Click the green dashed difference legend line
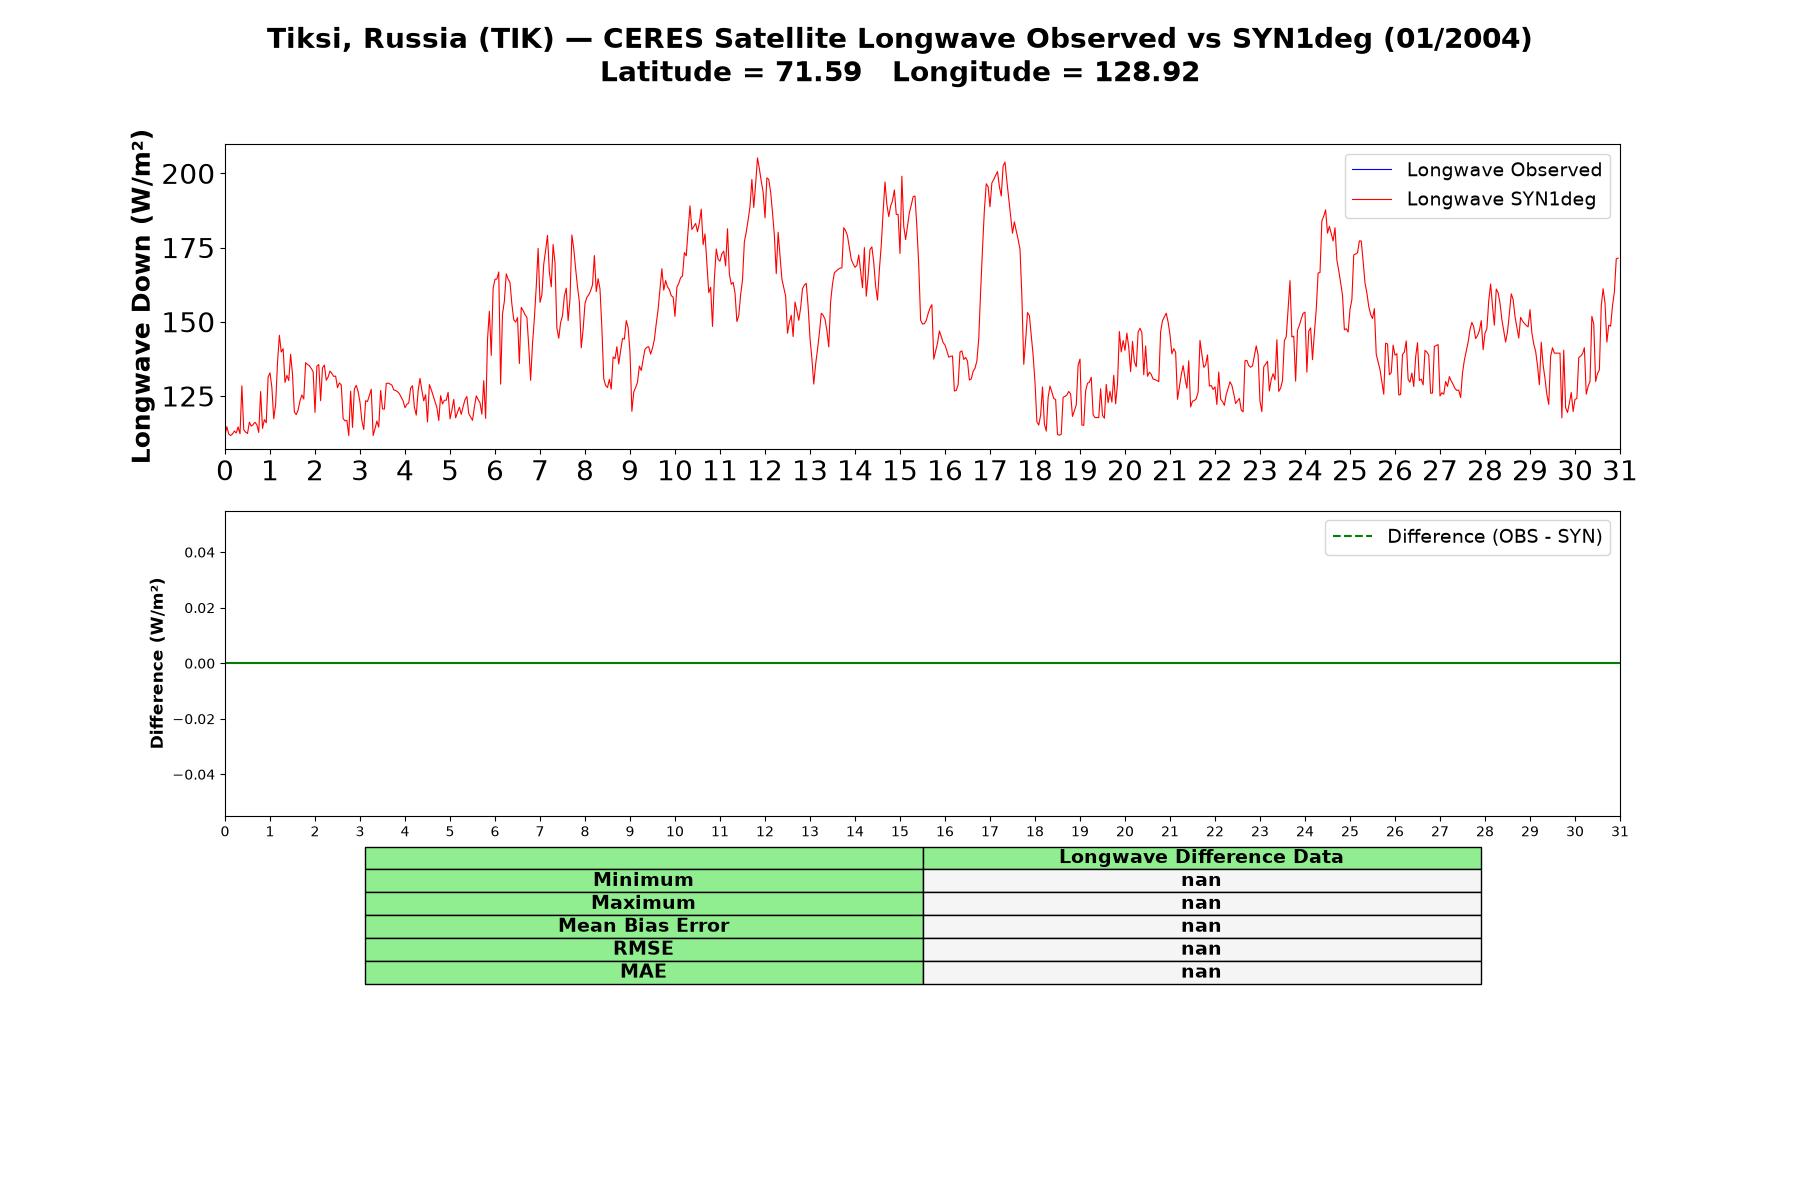The width and height of the screenshot is (1800, 1200). point(1353,537)
